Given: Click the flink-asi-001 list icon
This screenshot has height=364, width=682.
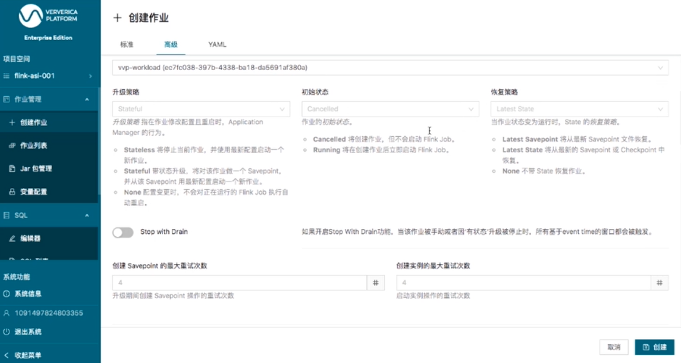Looking at the screenshot, I should coord(7,76).
